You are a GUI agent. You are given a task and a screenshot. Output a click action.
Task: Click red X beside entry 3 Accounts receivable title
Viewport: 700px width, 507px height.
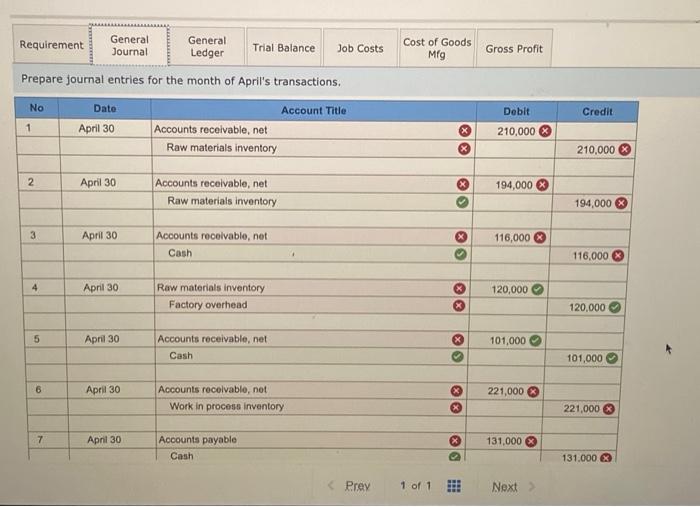(x=461, y=237)
